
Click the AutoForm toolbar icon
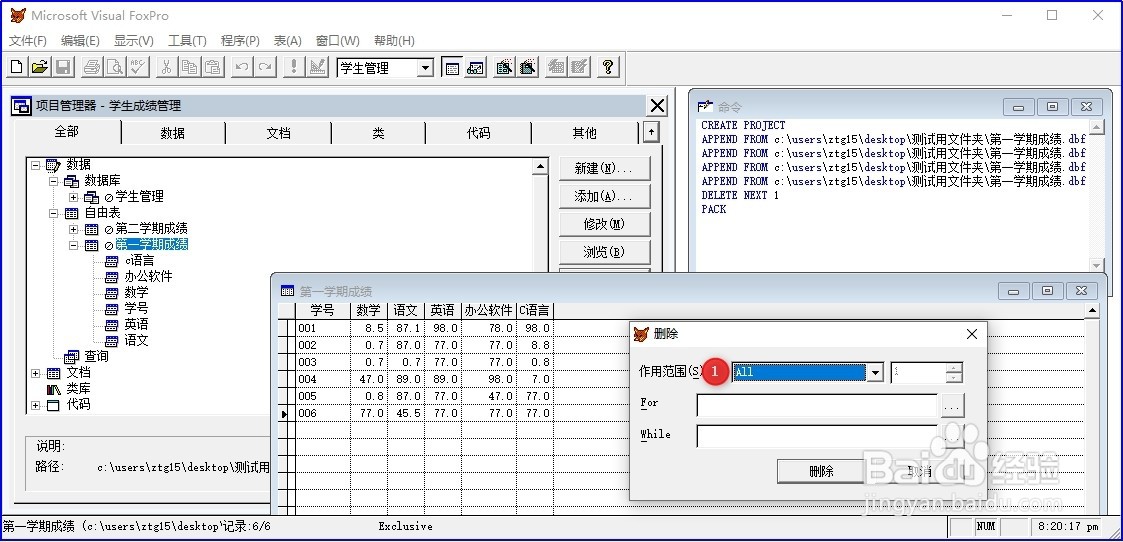pyautogui.click(x=556, y=67)
